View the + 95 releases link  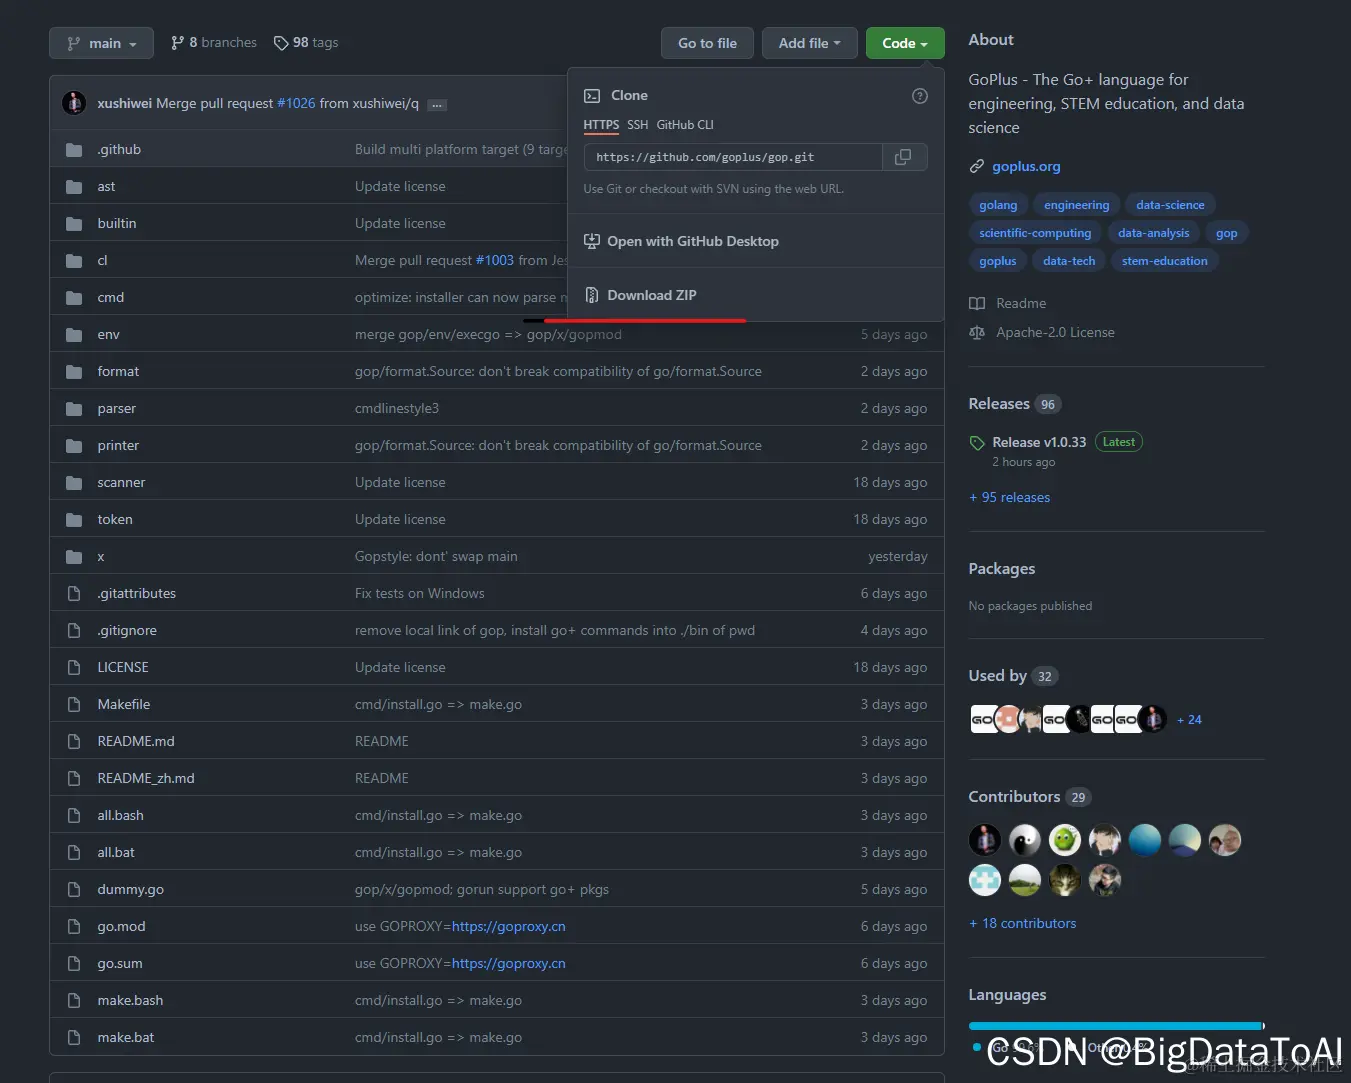point(1009,497)
